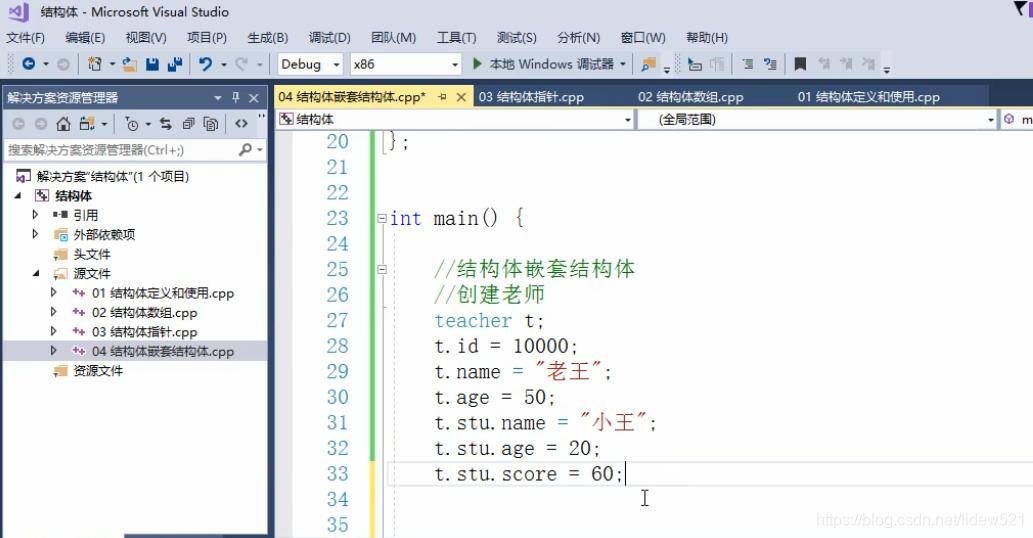
Task: Open the x86 platform dropdown
Action: (455, 65)
